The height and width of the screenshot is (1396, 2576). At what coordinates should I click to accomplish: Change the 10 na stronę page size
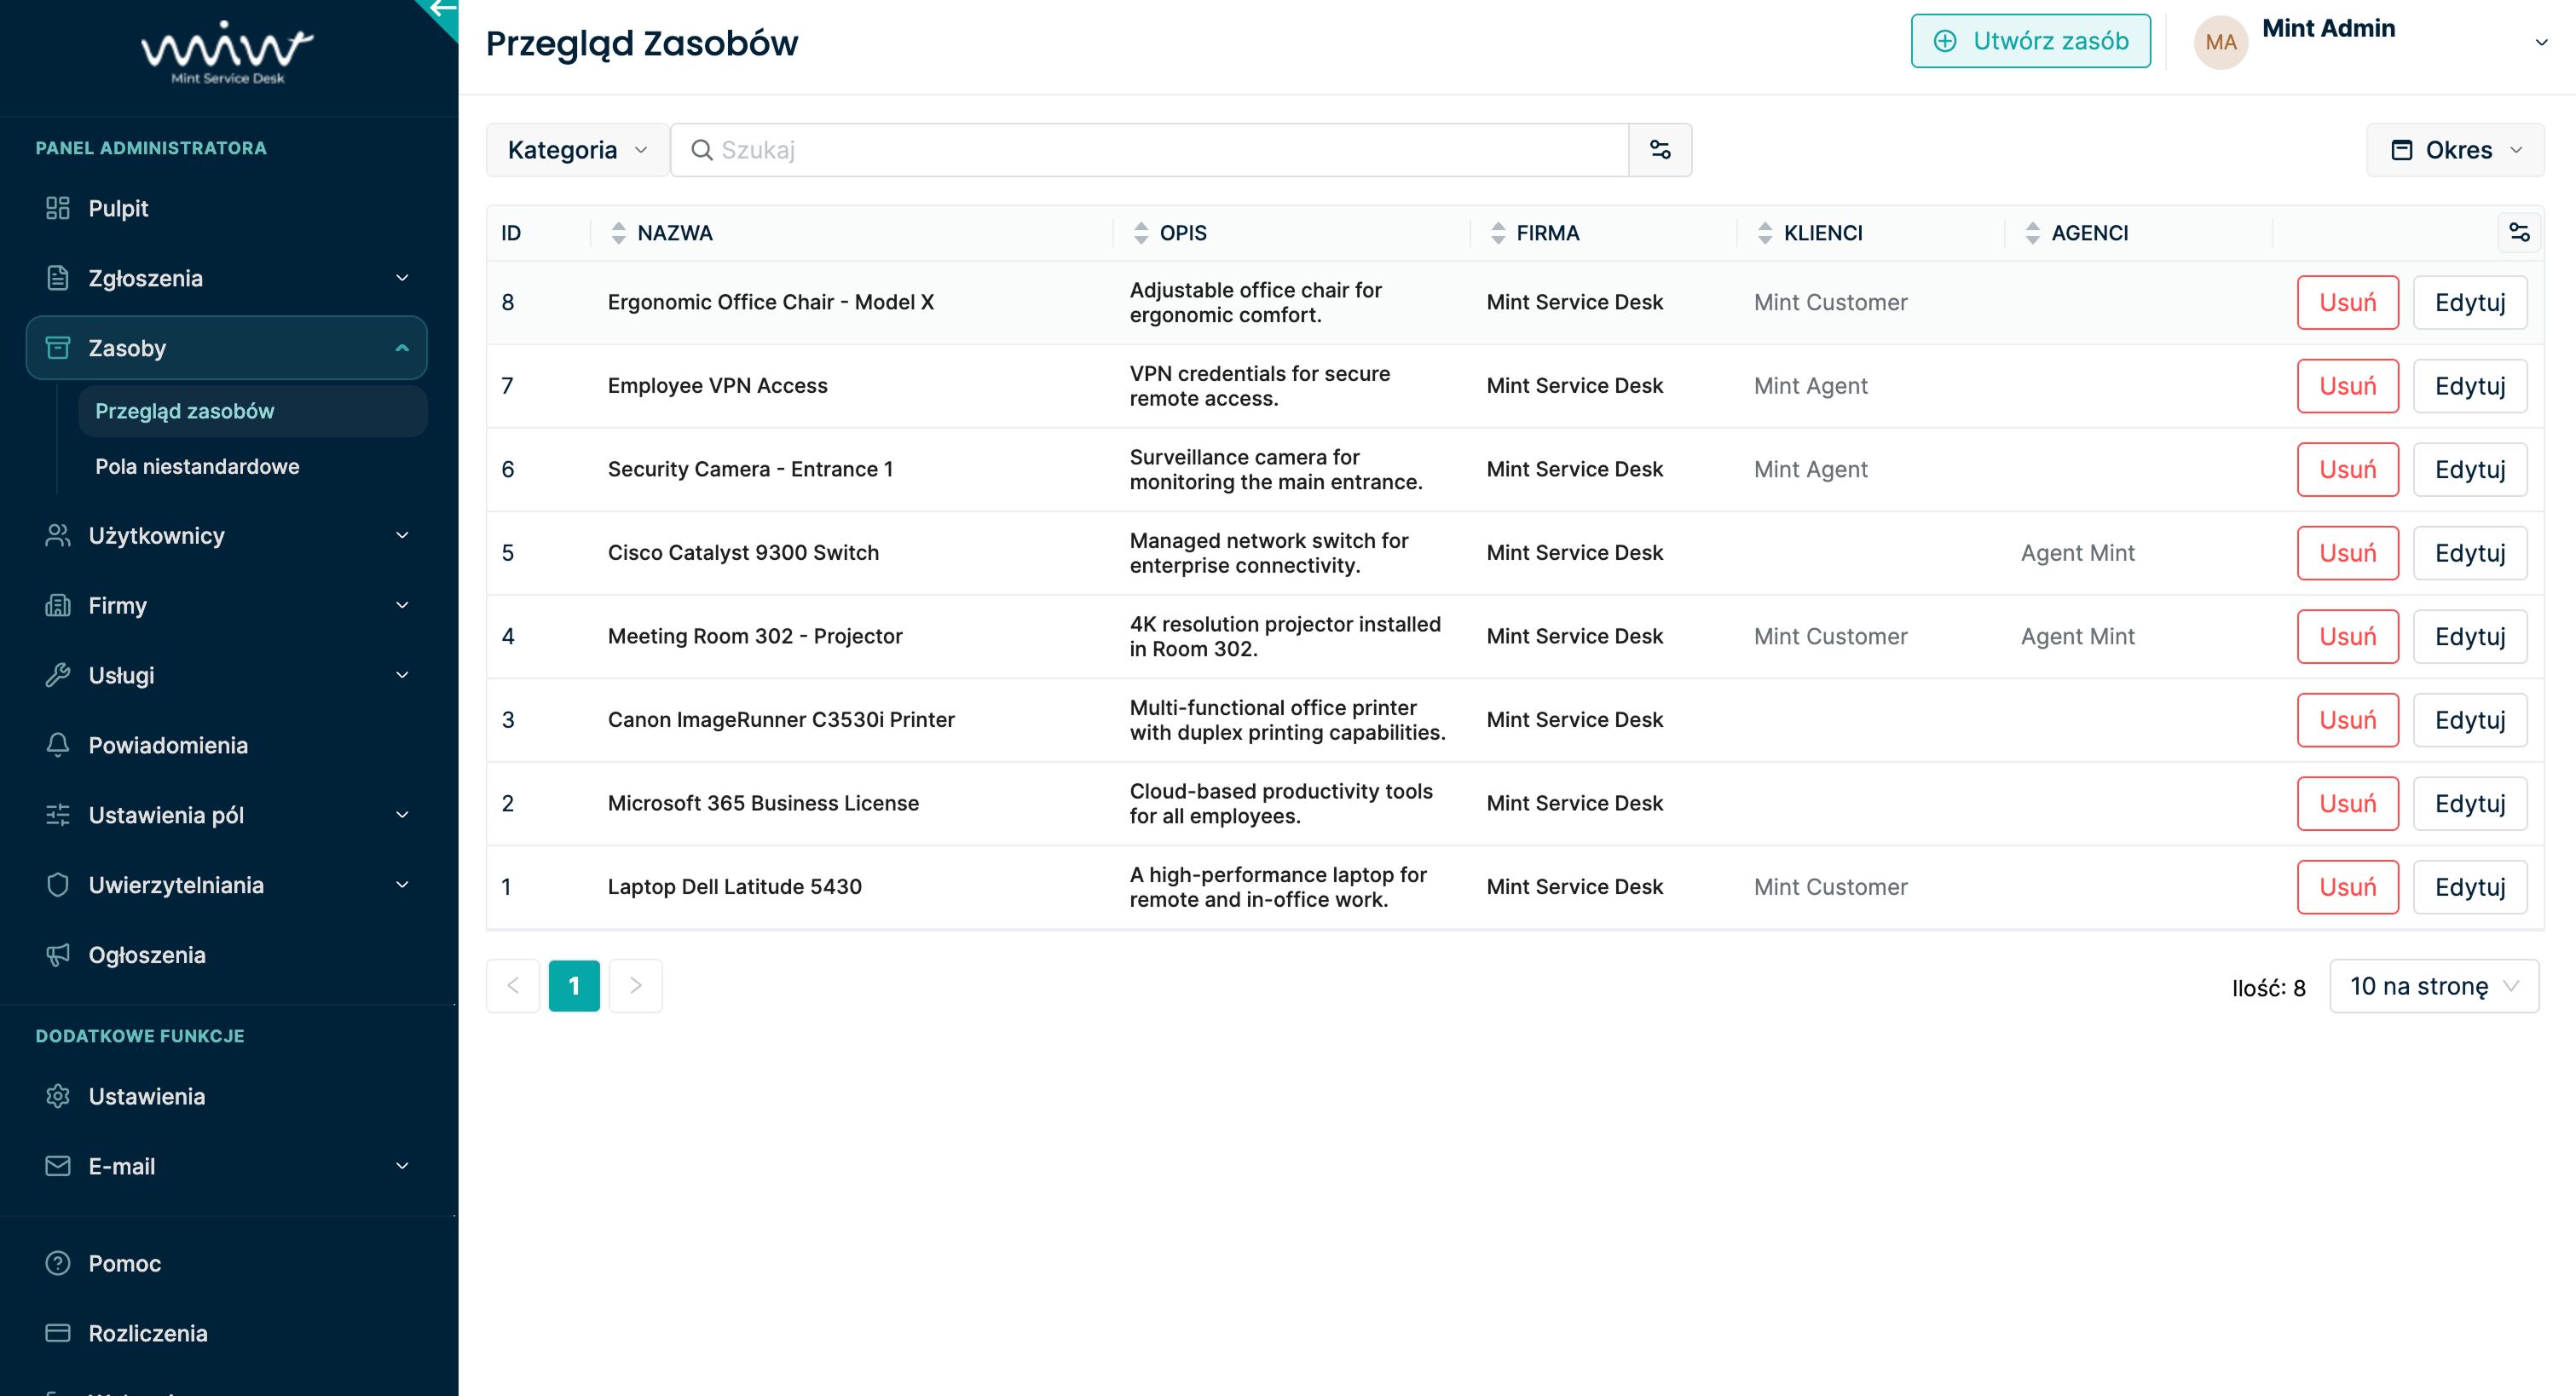2433,986
